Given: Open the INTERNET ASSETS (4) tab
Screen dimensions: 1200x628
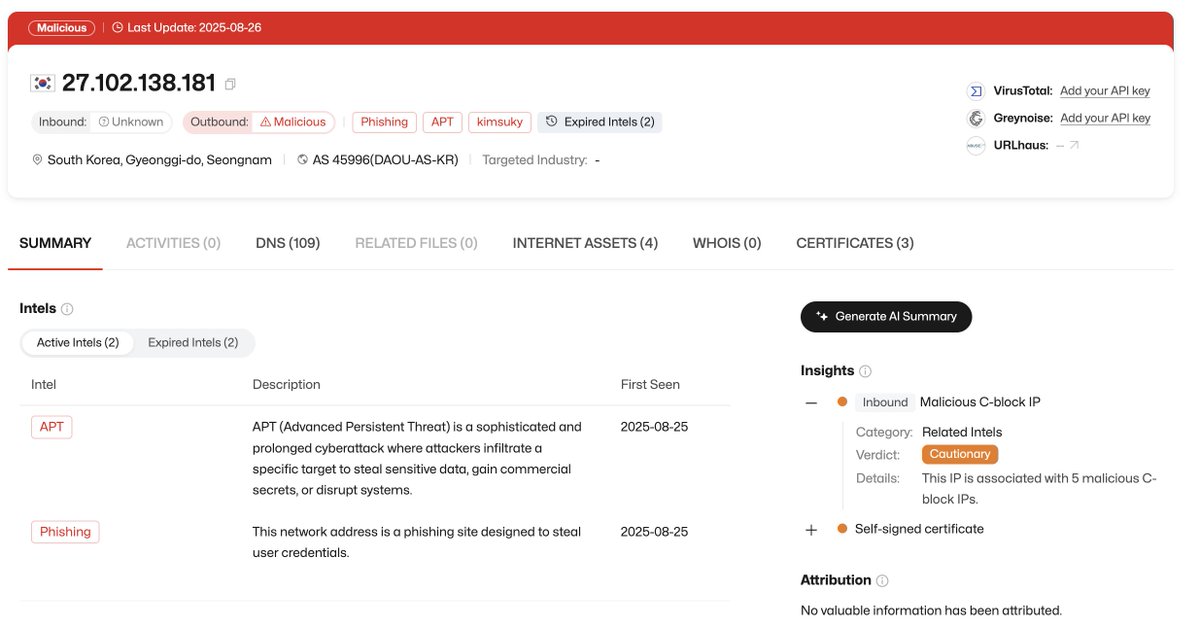Looking at the screenshot, I should [585, 243].
